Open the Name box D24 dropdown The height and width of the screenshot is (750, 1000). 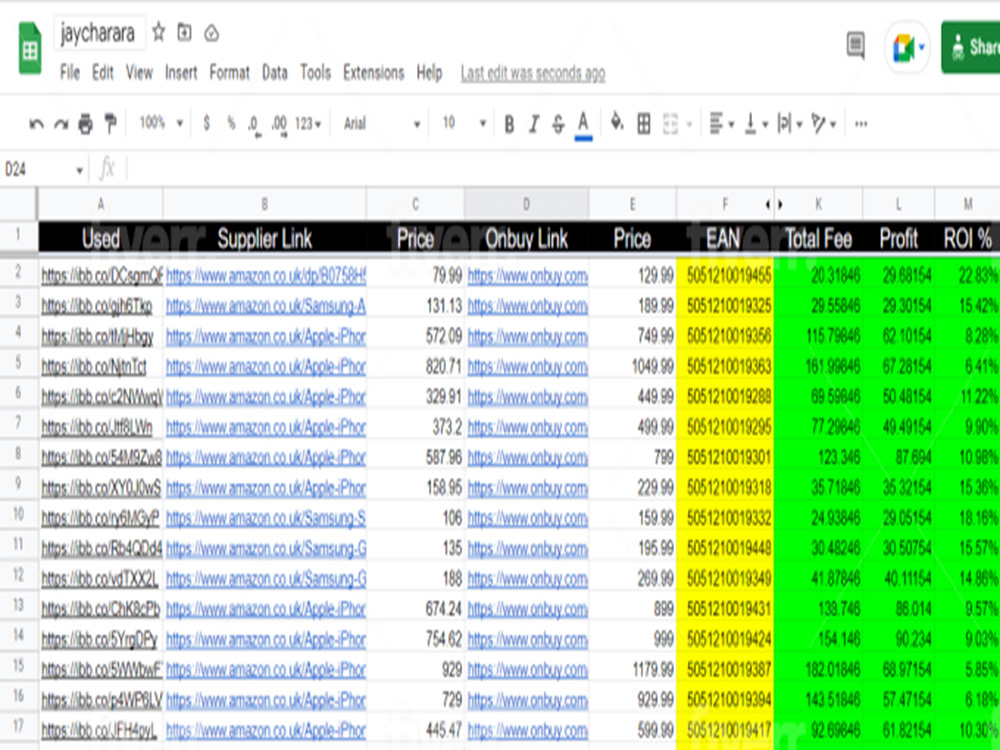(80, 170)
